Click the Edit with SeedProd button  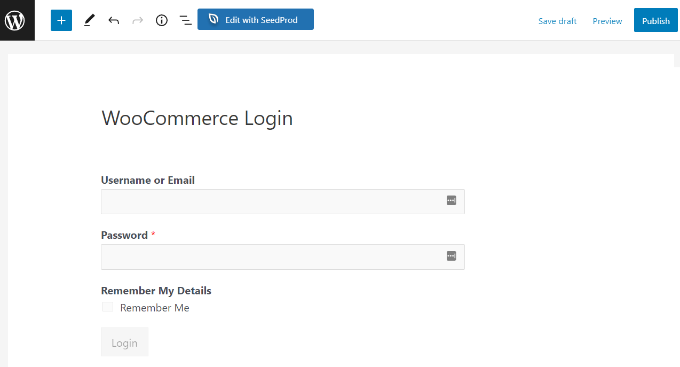click(255, 20)
